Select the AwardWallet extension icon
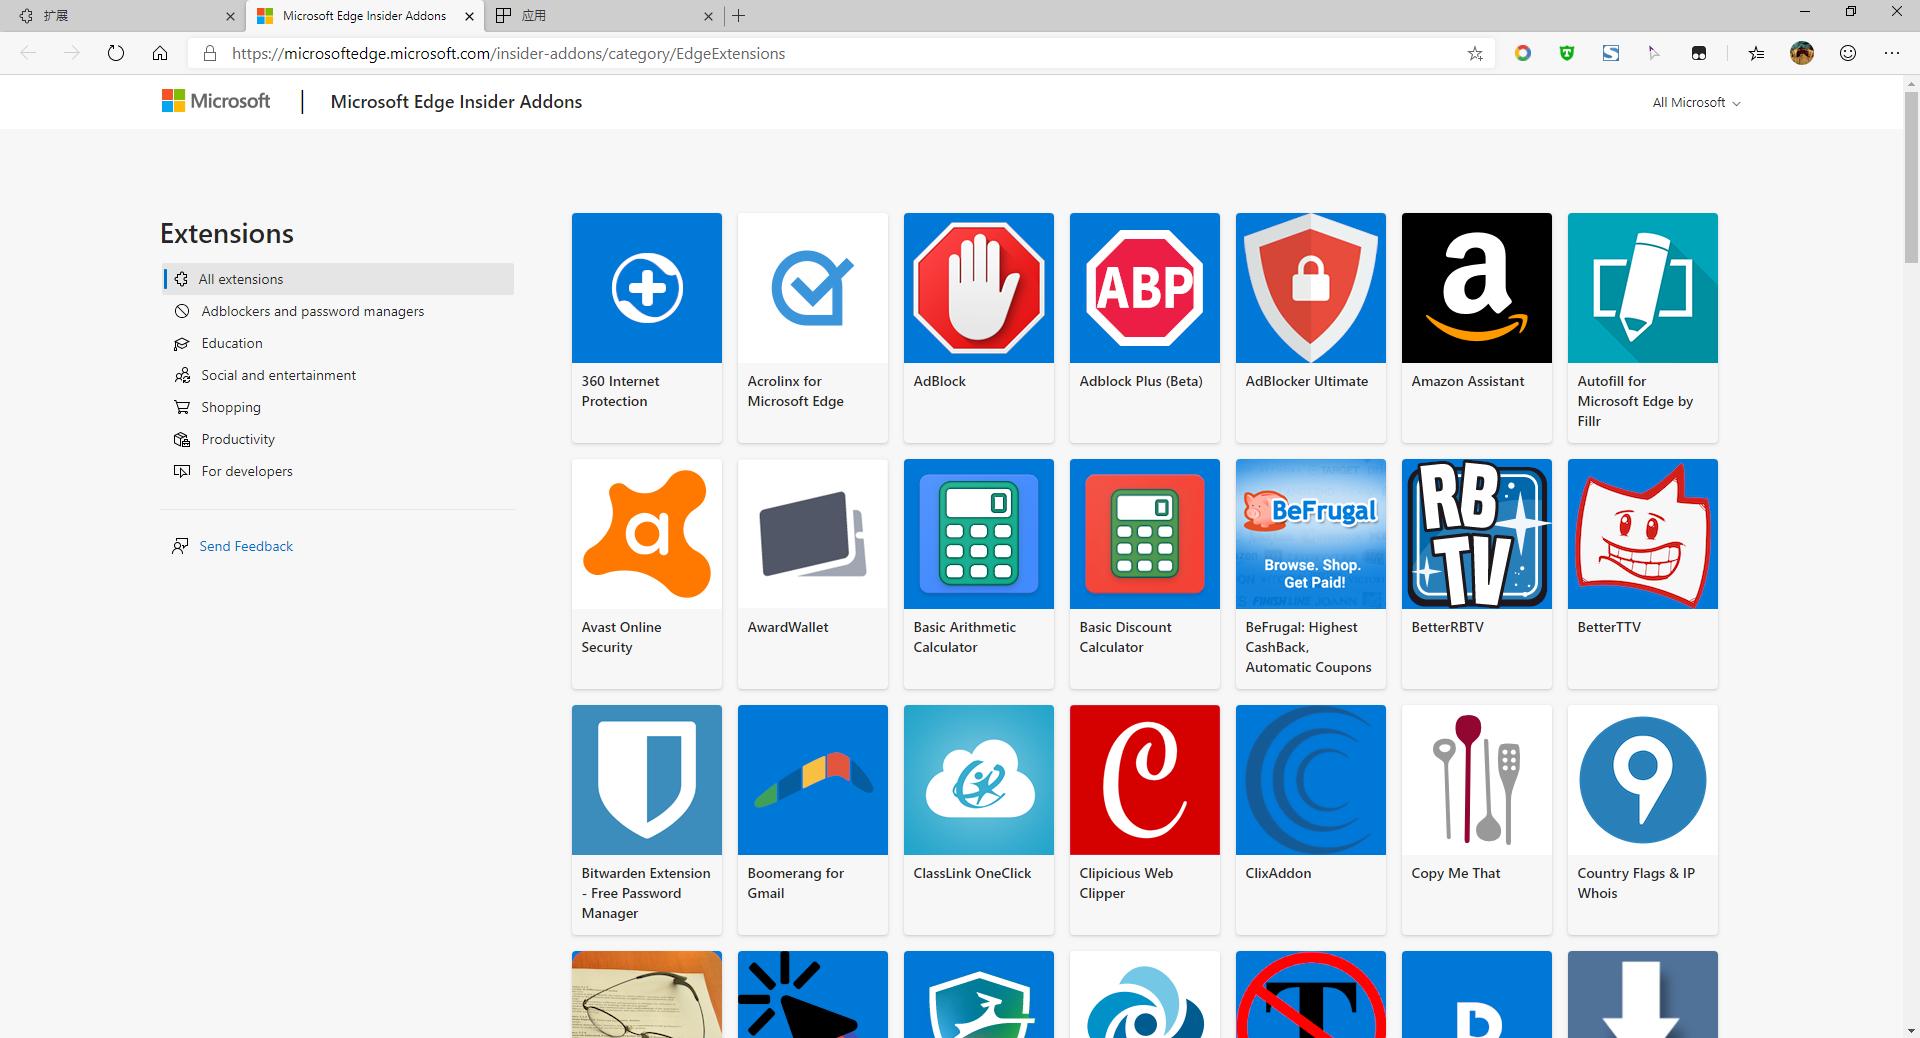 tap(813, 534)
